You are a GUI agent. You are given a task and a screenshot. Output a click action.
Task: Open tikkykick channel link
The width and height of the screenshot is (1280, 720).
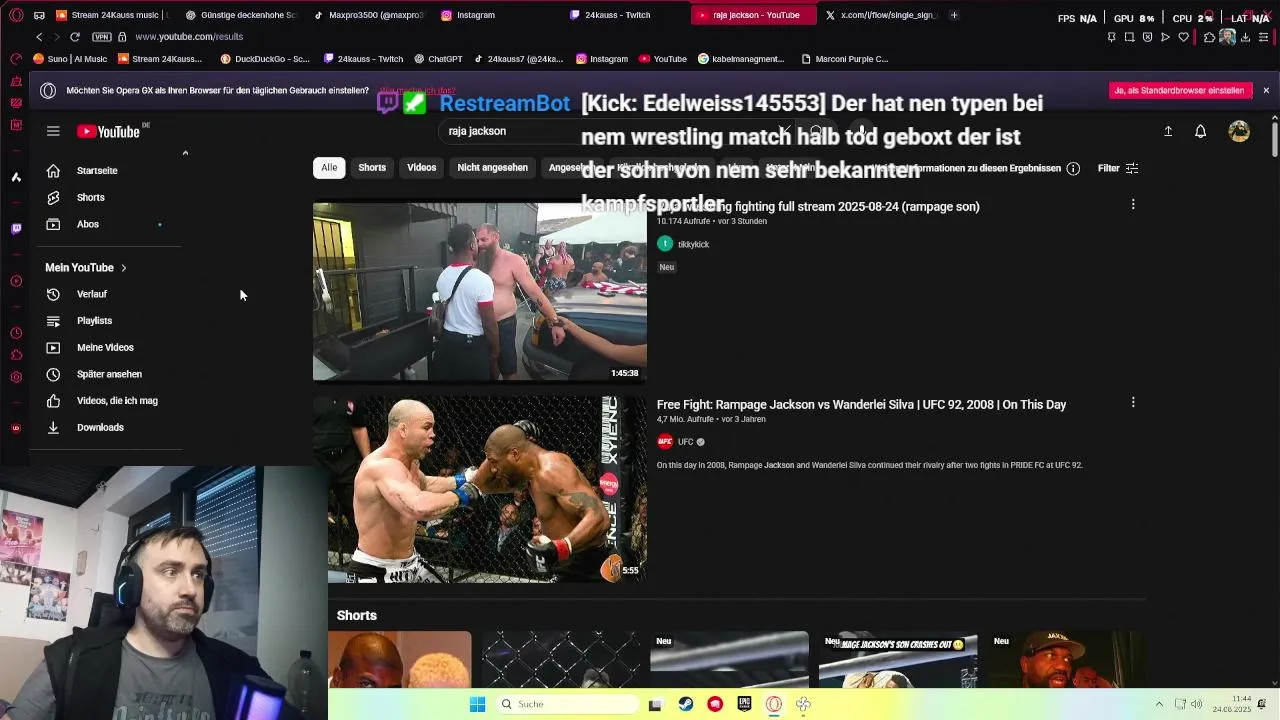pyautogui.click(x=693, y=244)
